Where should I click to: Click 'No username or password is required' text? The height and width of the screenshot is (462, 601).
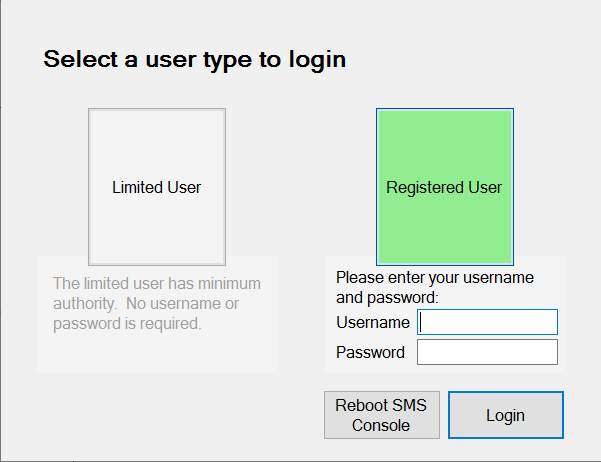coord(146,314)
